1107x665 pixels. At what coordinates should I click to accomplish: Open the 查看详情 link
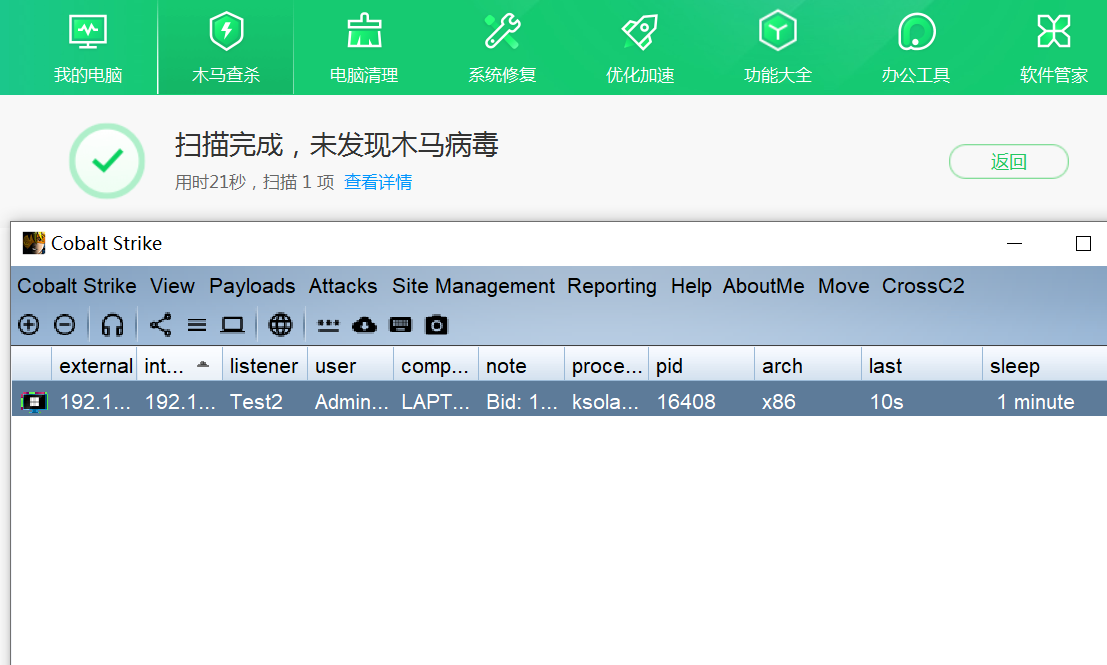378,182
